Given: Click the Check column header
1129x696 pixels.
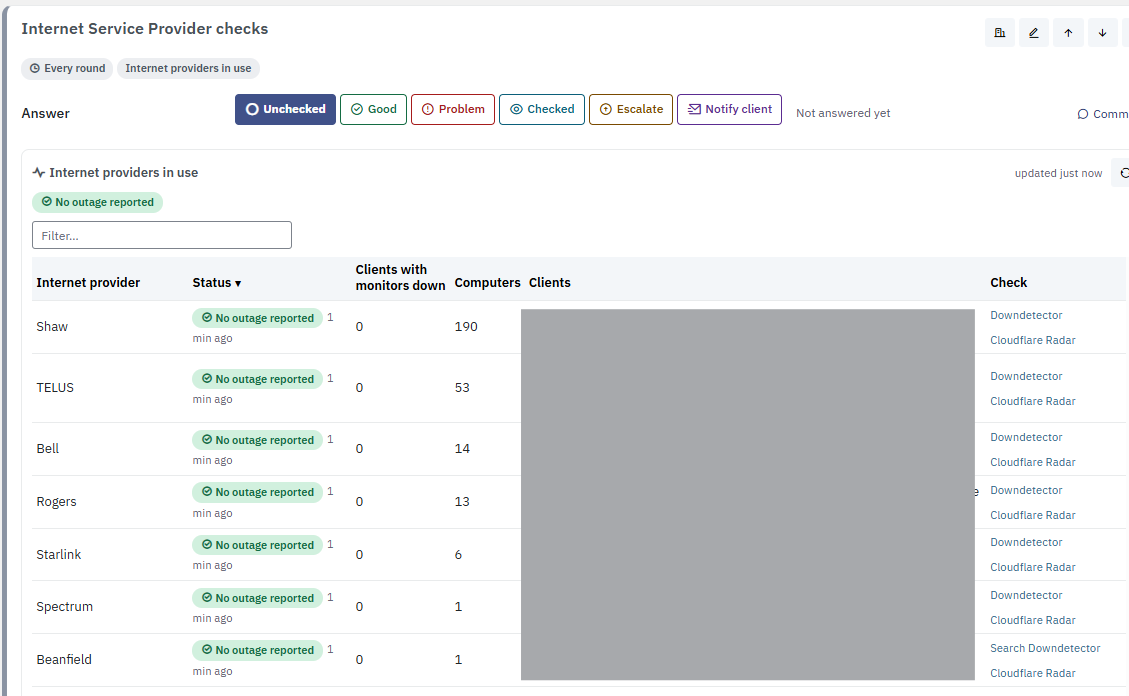Looking at the screenshot, I should point(1008,283).
